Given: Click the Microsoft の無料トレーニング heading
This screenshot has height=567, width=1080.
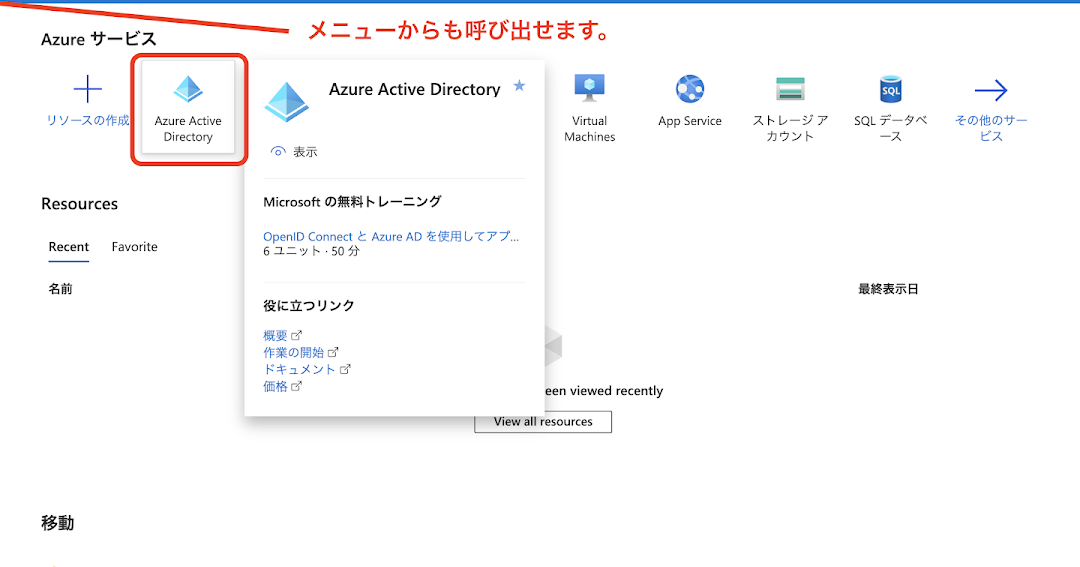Looking at the screenshot, I should [352, 202].
